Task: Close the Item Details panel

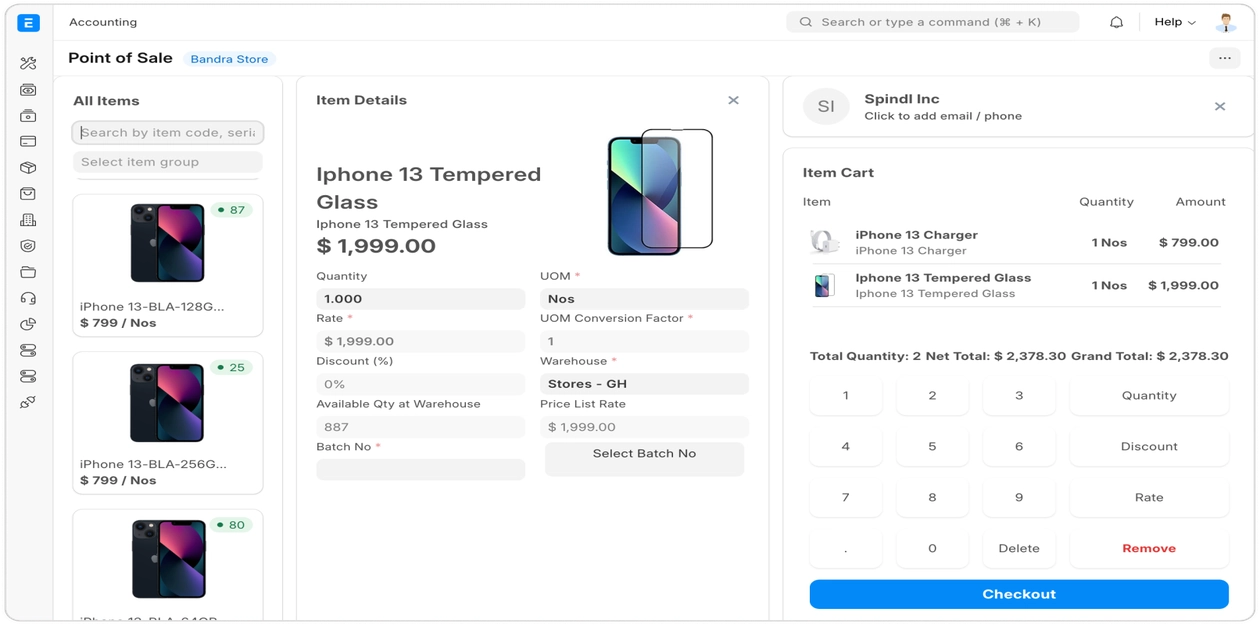Action: pos(733,100)
